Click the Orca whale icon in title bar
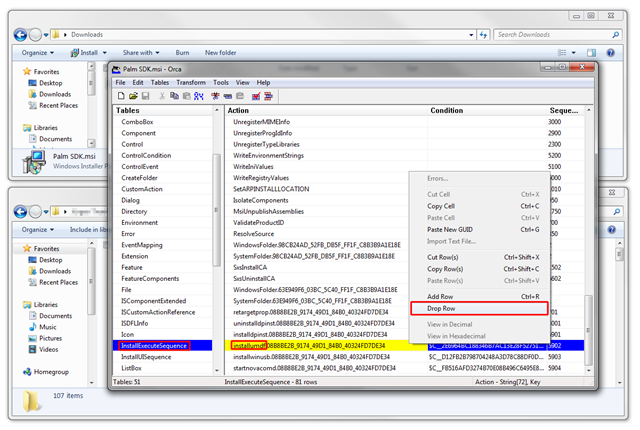 point(116,69)
